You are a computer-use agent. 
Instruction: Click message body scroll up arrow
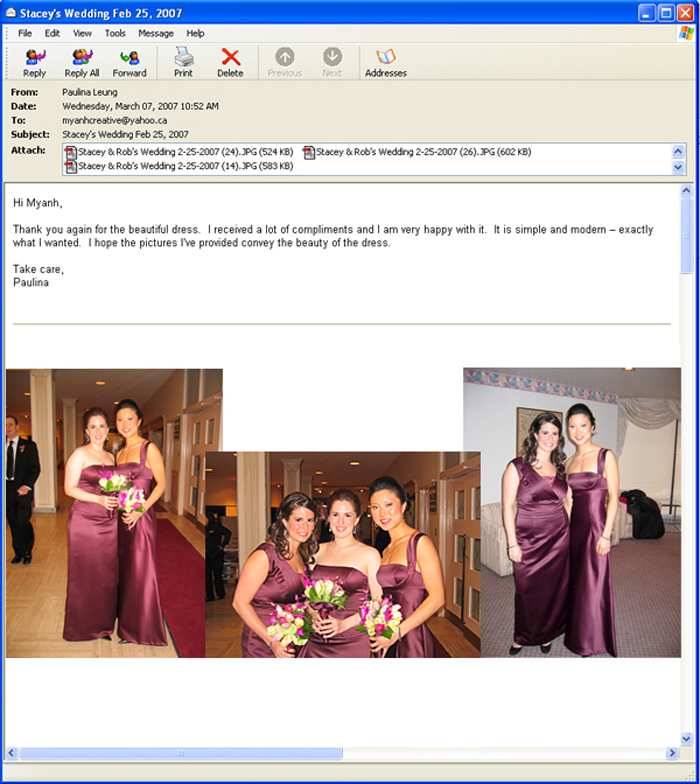click(686, 190)
